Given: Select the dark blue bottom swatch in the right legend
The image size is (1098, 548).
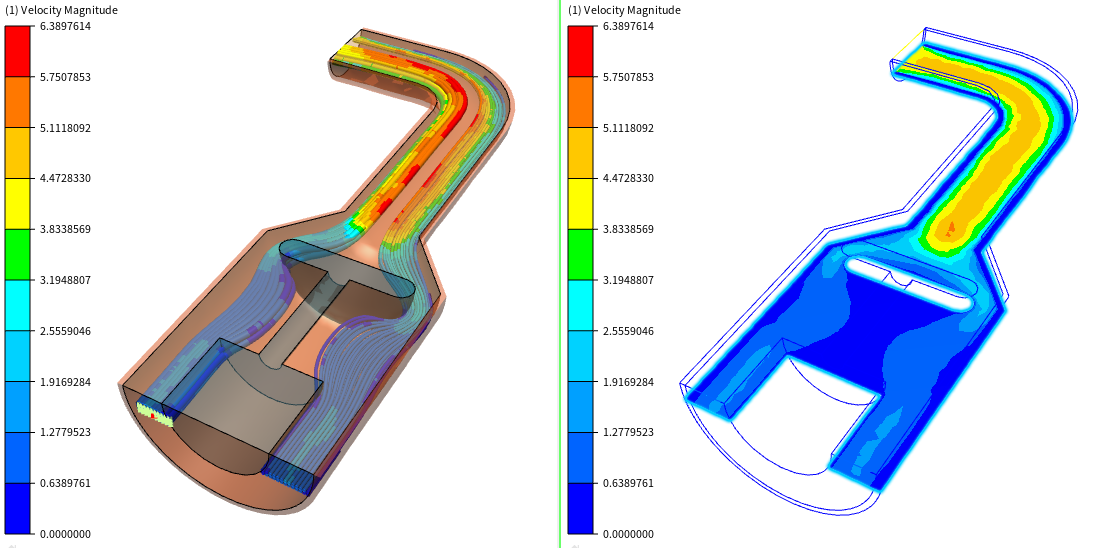Looking at the screenshot, I should tap(582, 508).
